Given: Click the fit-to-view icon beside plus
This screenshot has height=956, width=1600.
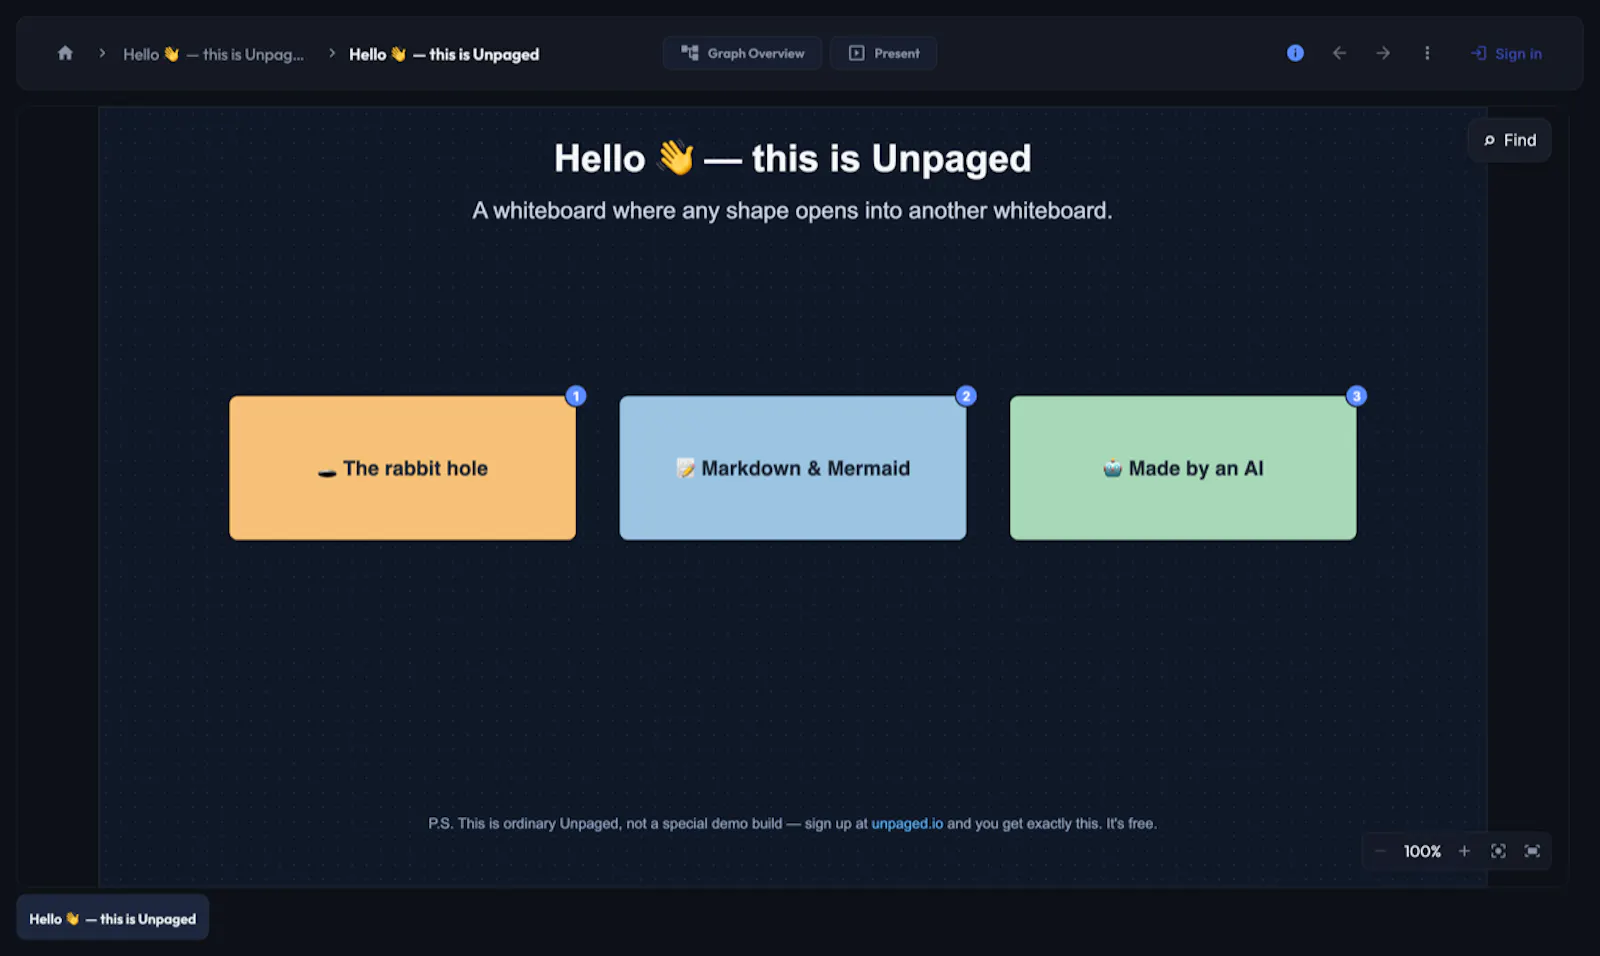Looking at the screenshot, I should 1498,851.
